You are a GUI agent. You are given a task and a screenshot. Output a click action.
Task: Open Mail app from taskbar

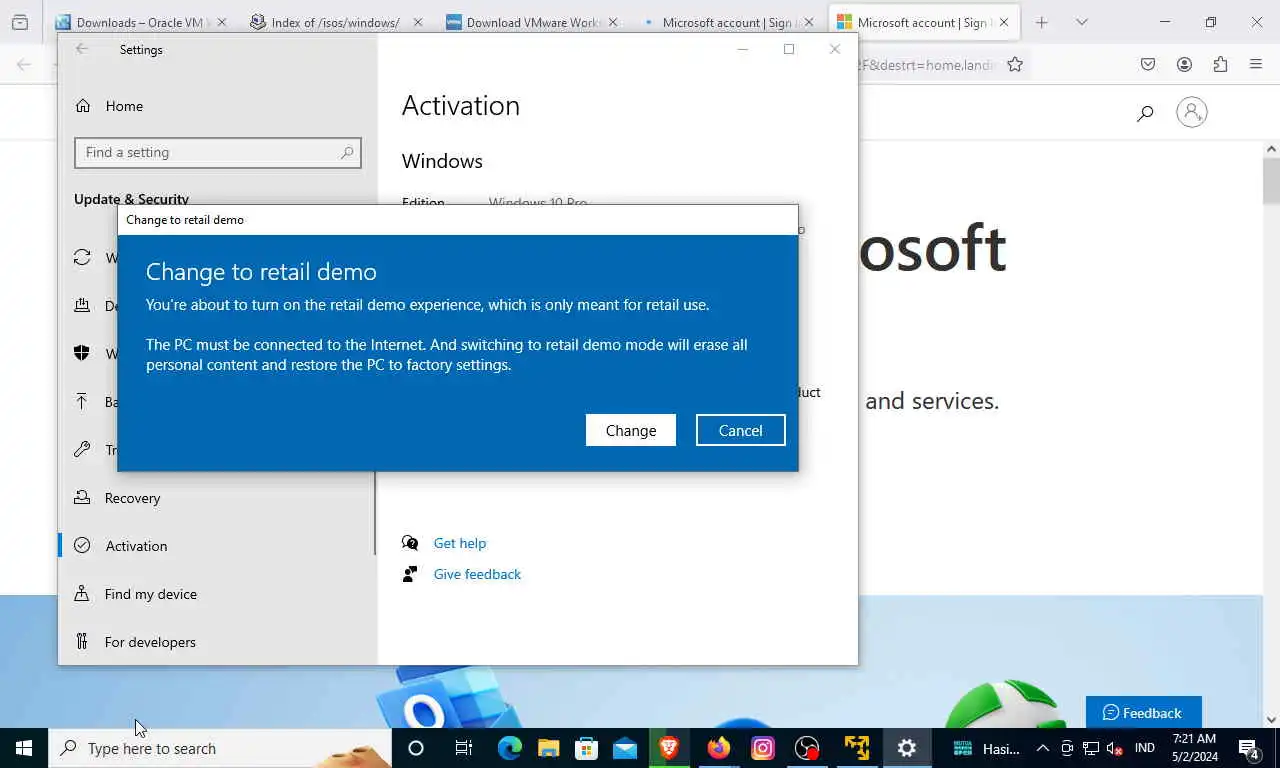pos(626,748)
